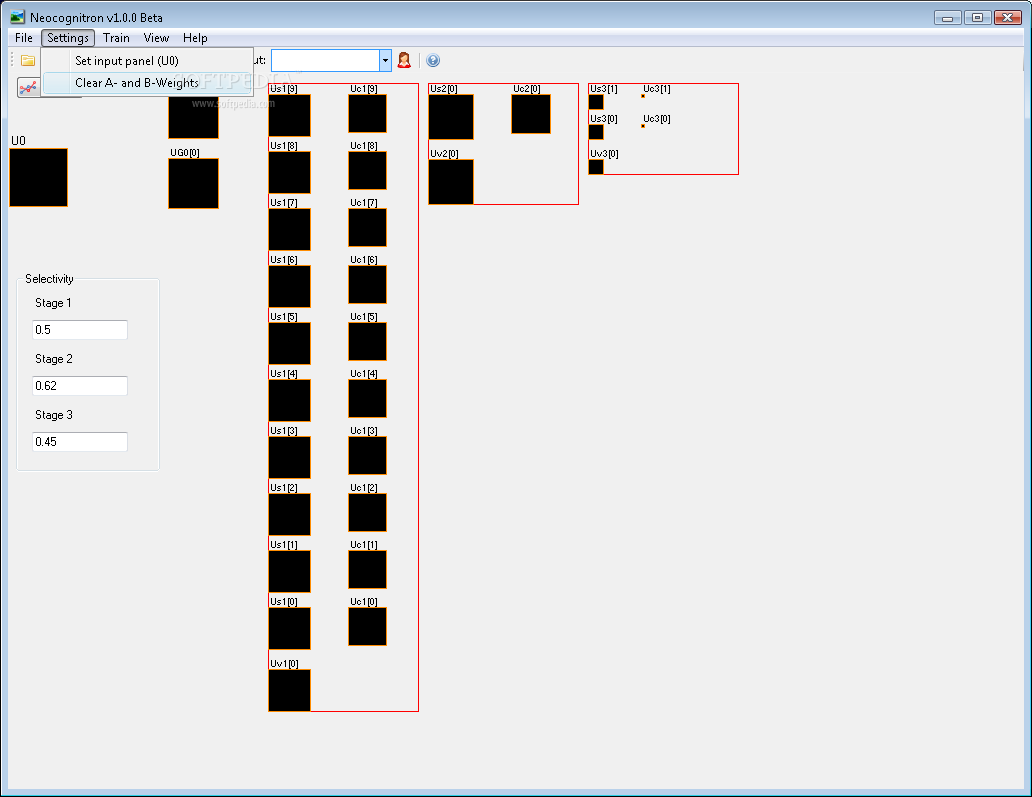The width and height of the screenshot is (1032, 797).
Task: Click the Uc3[1] cell dot
Action: (x=643, y=96)
